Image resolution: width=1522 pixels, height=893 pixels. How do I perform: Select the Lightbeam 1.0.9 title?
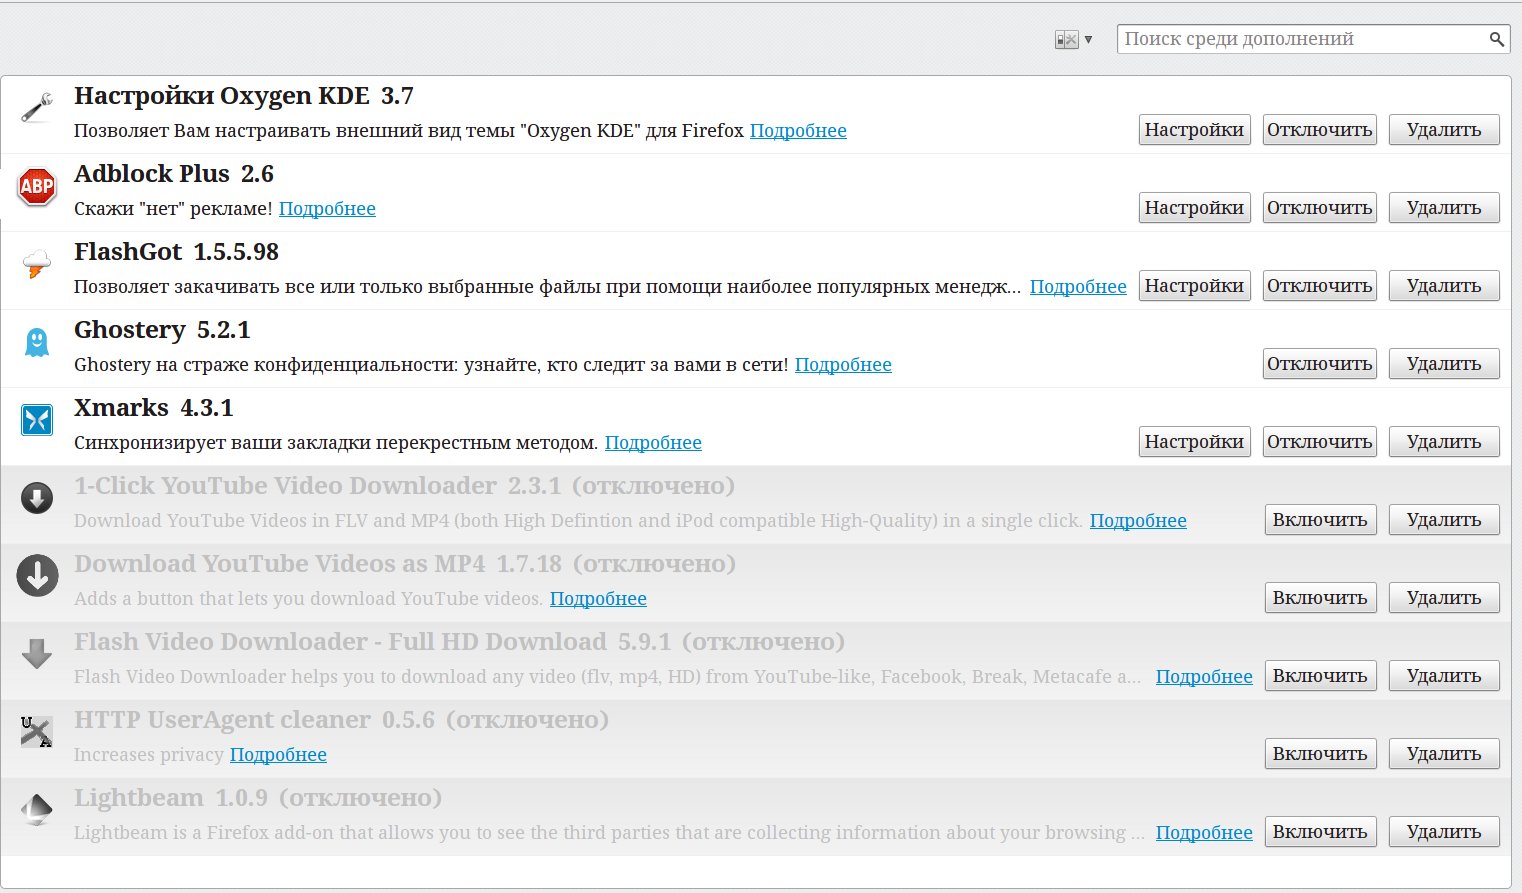coord(258,798)
